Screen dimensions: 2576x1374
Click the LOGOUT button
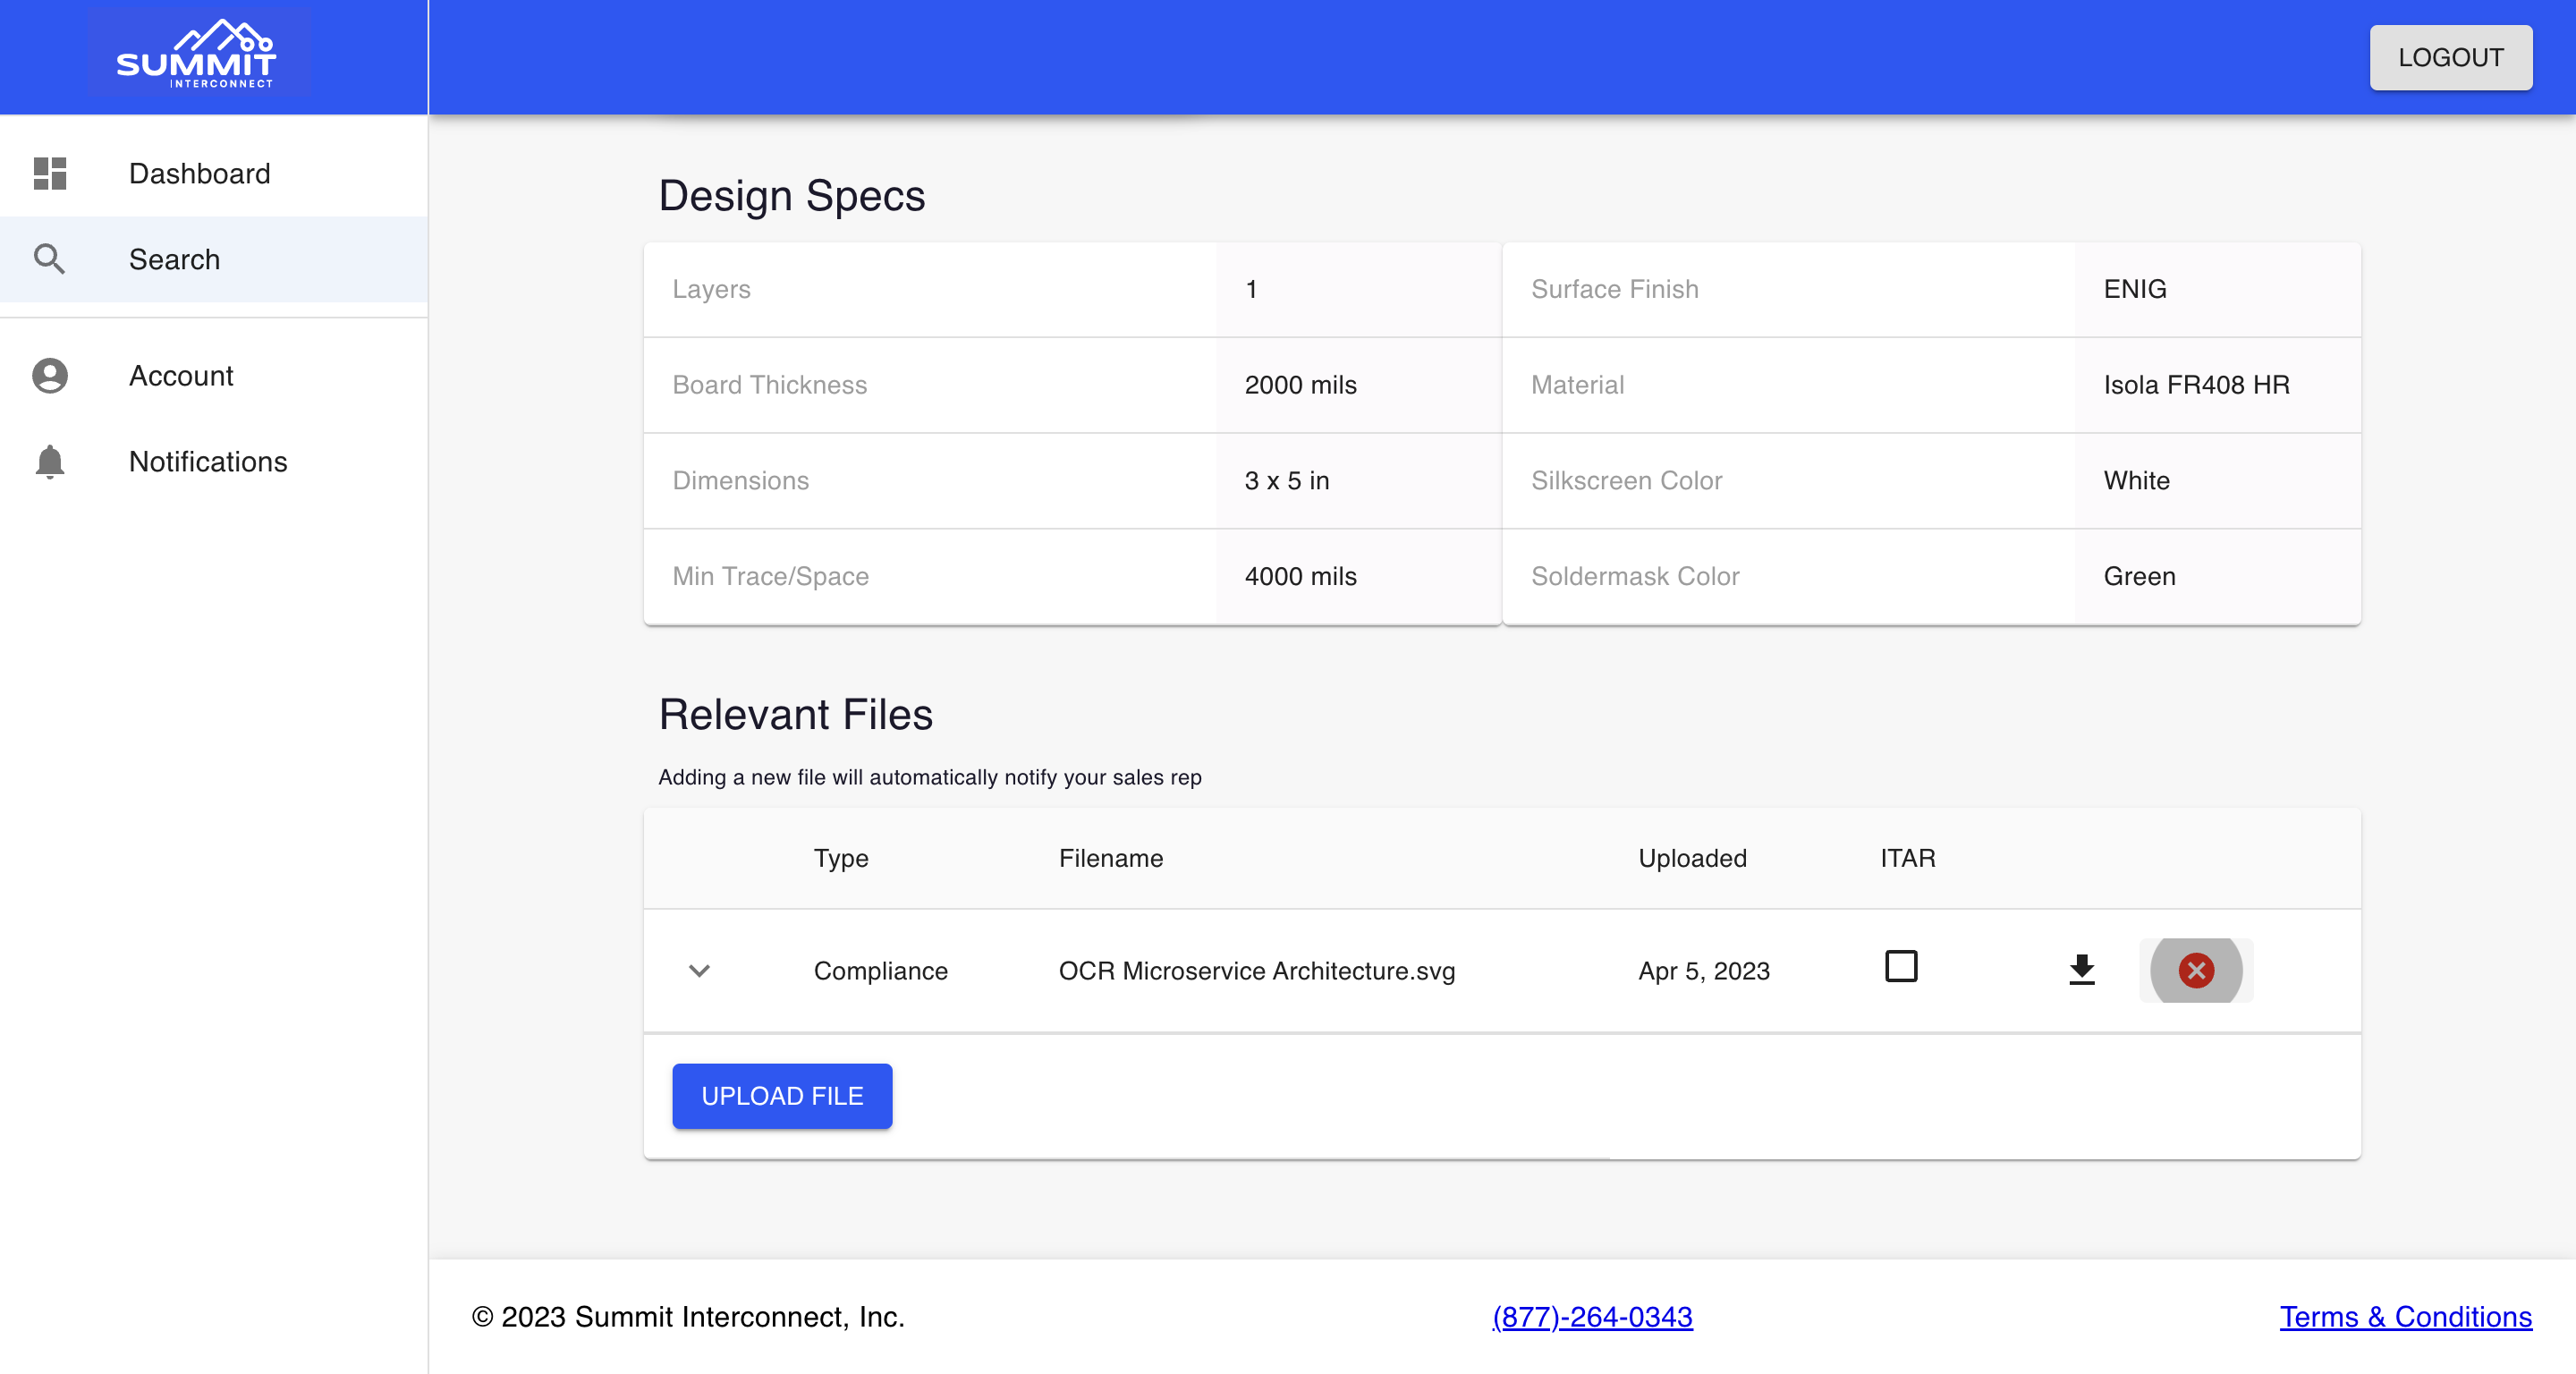[2451, 58]
